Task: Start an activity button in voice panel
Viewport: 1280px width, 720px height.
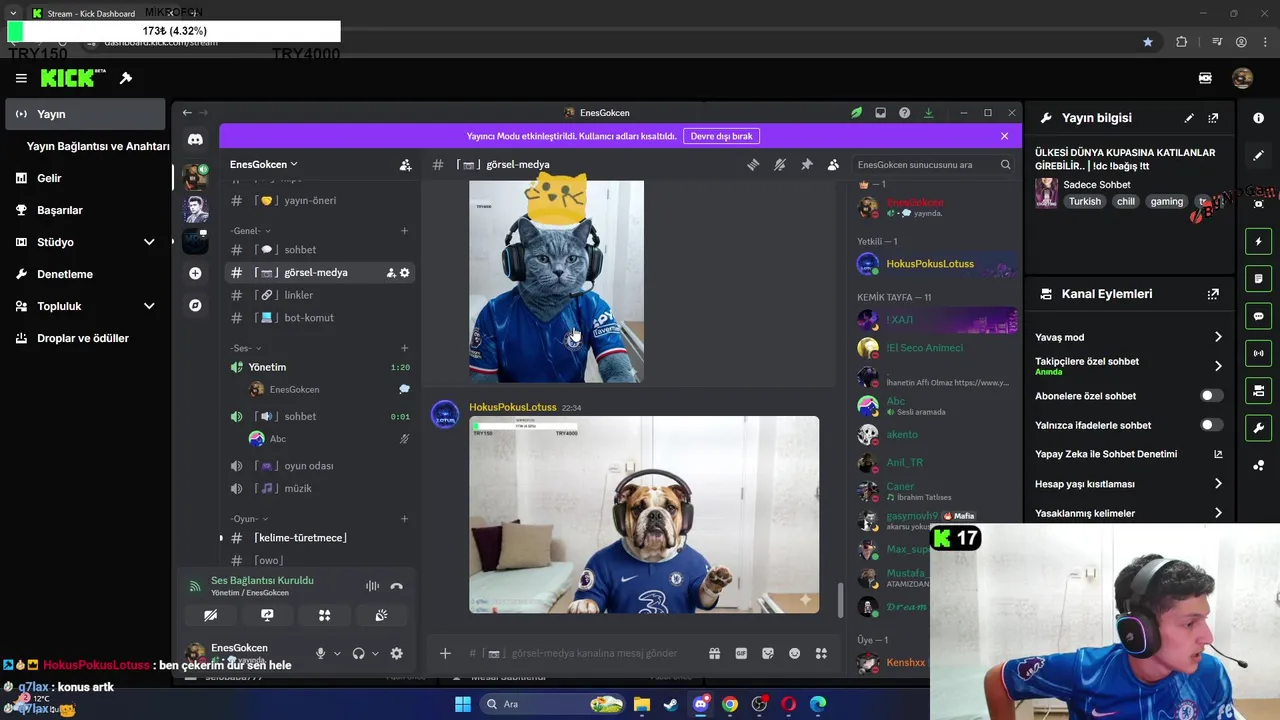Action: [324, 615]
